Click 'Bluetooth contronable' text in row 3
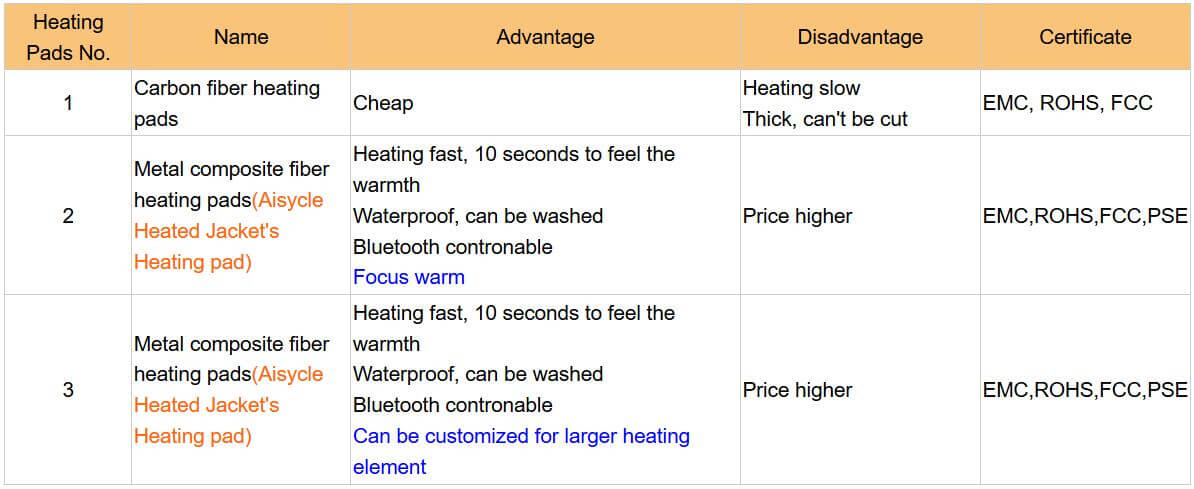Screen dimensions: 1194x489 tap(453, 405)
